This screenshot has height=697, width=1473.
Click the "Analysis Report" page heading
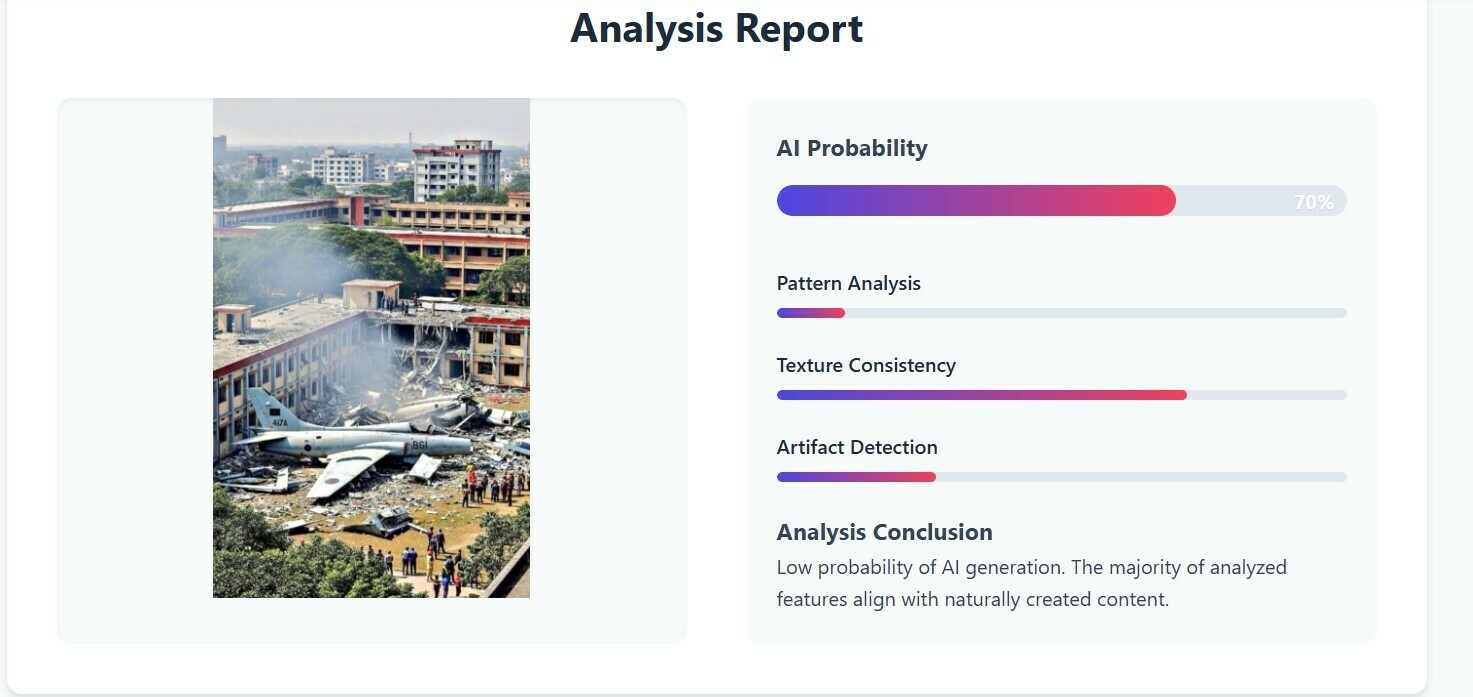pyautogui.click(x=716, y=28)
